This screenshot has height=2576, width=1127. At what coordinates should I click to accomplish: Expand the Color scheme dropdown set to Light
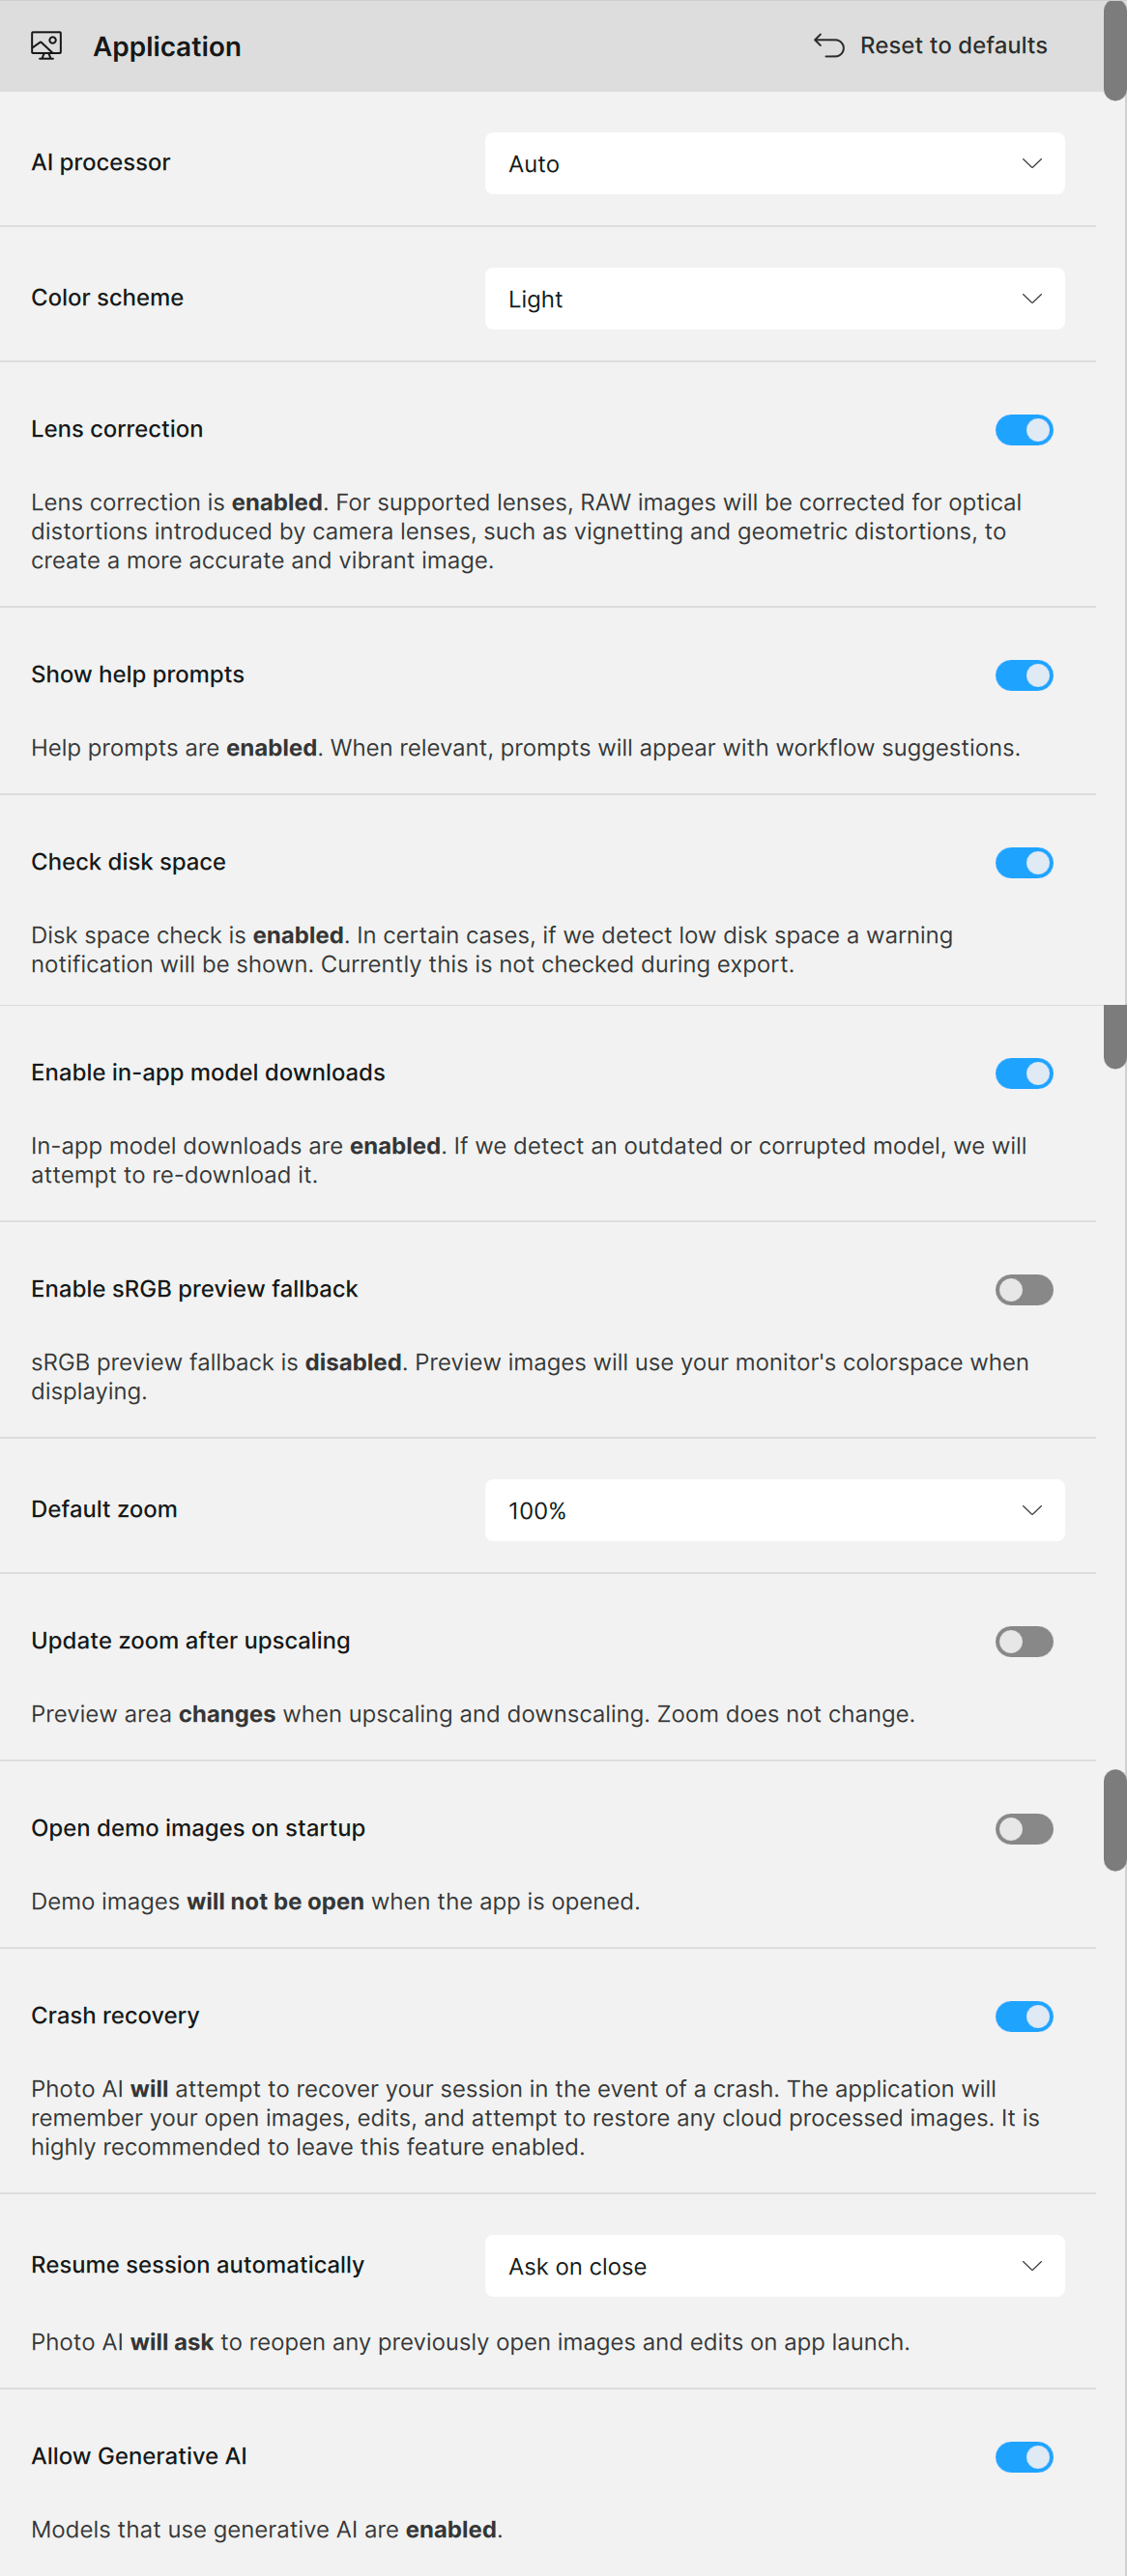774,298
